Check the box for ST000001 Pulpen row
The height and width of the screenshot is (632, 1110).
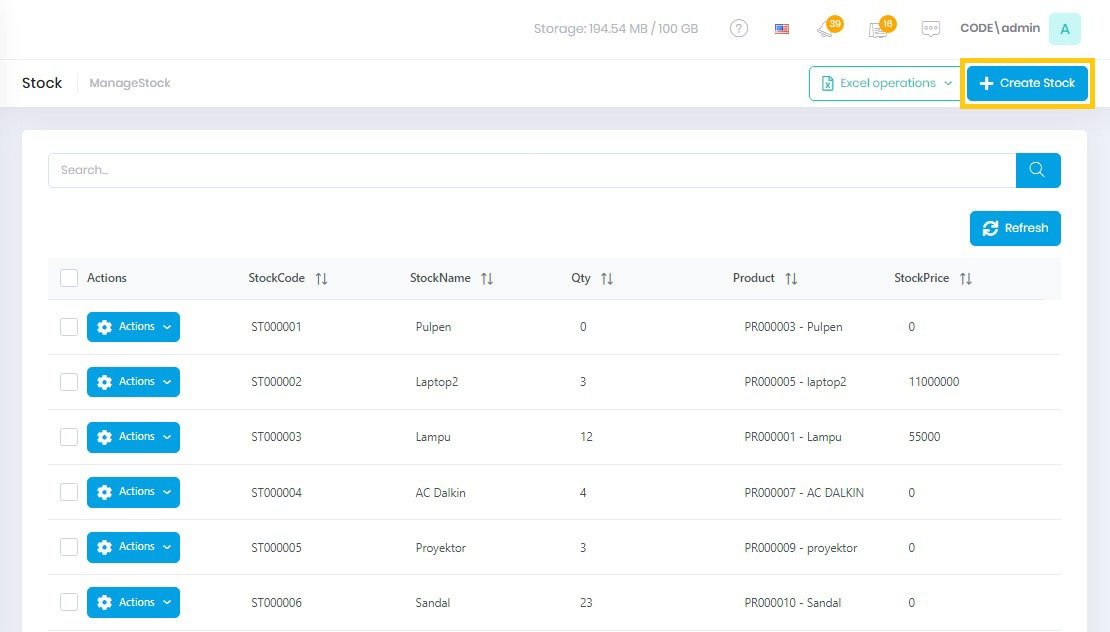pos(69,327)
